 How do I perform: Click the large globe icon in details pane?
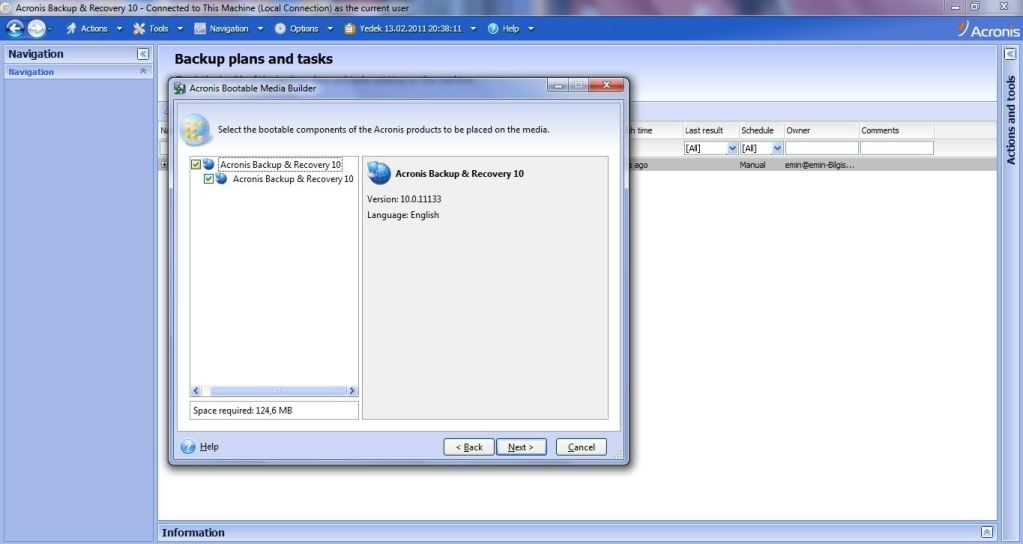pos(379,174)
